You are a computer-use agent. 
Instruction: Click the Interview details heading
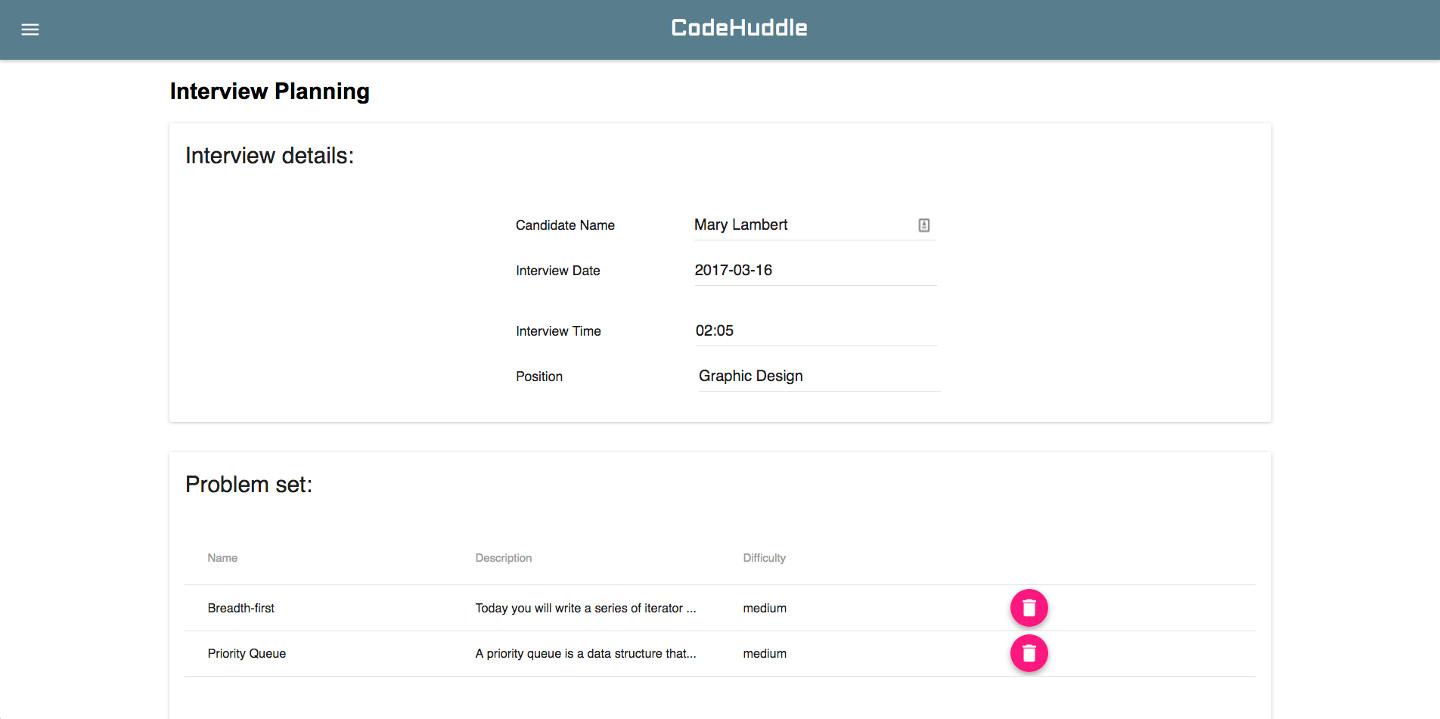pyautogui.click(x=270, y=156)
